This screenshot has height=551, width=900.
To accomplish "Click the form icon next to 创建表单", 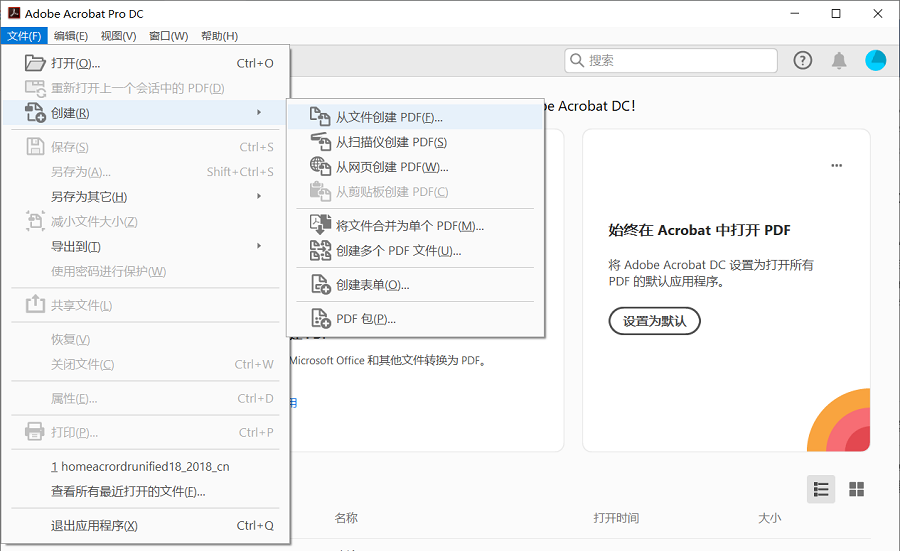I will coord(320,284).
